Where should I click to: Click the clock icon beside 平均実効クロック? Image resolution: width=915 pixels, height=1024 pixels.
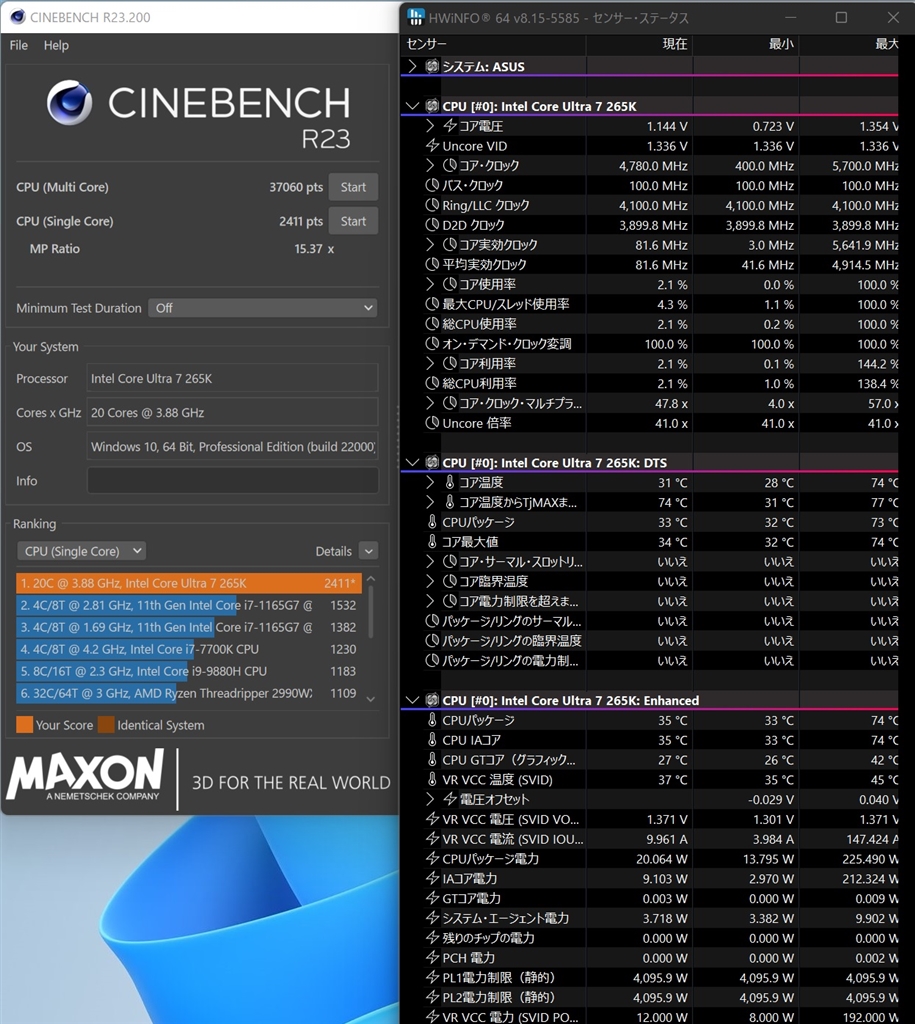(x=432, y=264)
